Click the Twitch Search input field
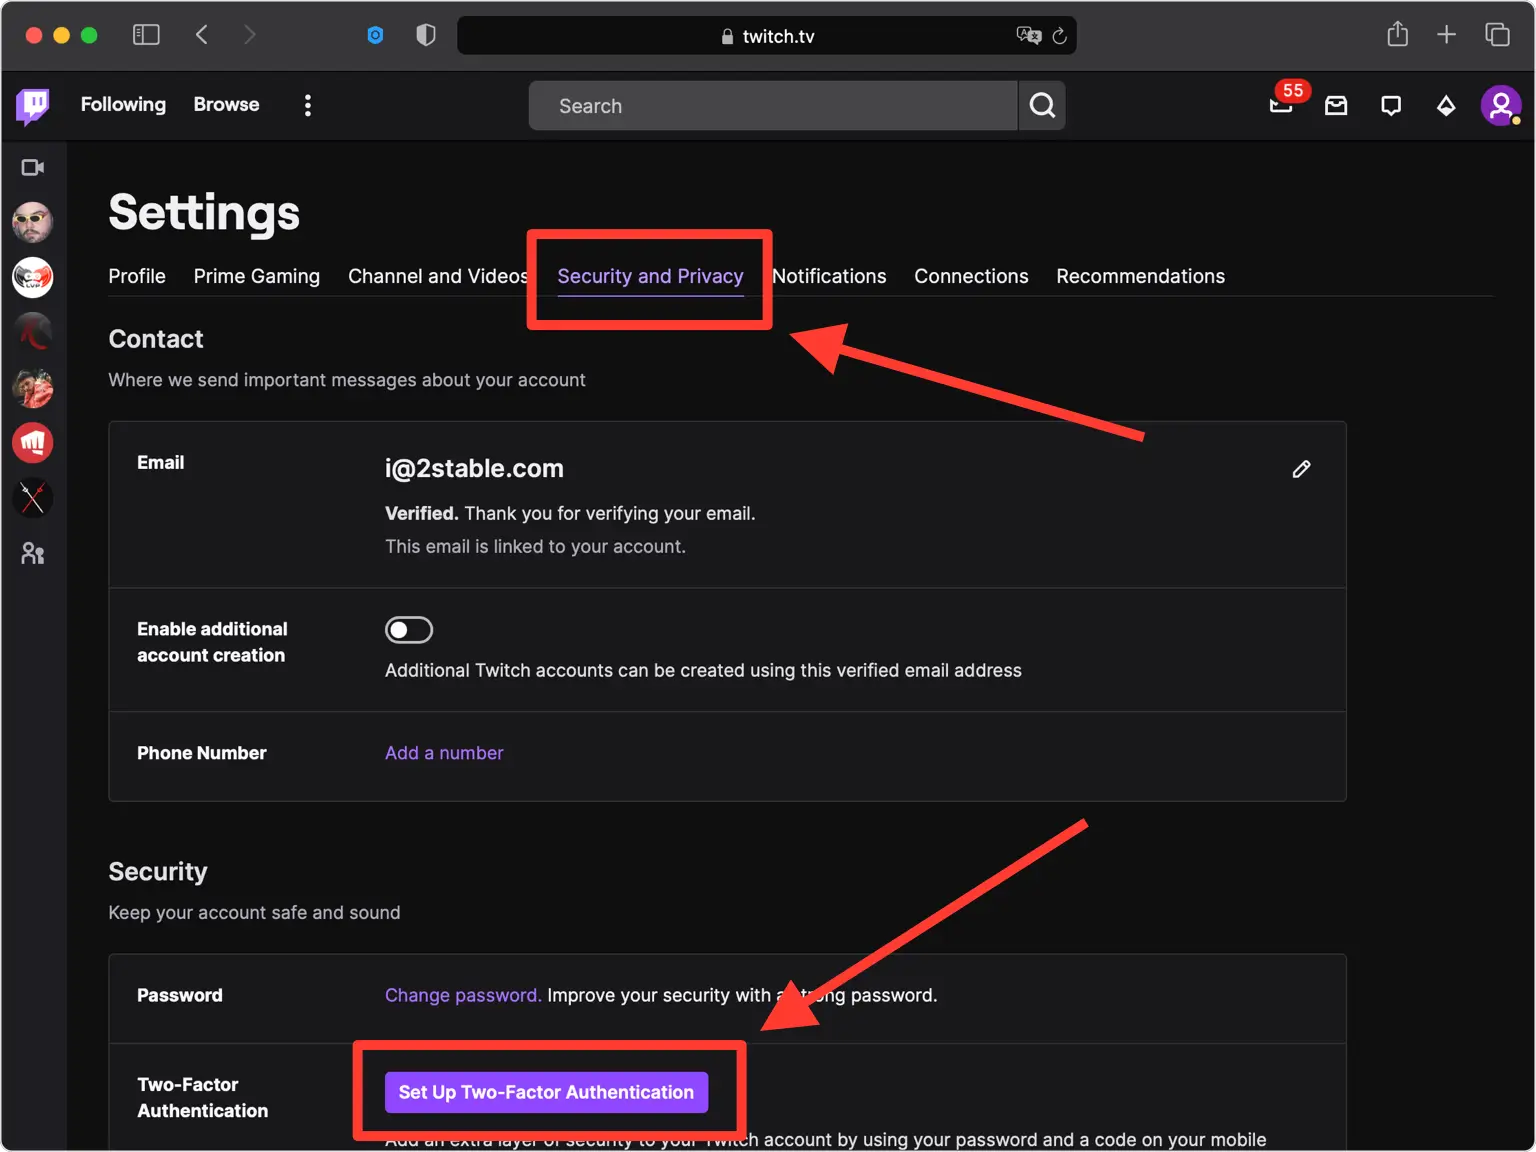1536x1152 pixels. pyautogui.click(x=773, y=106)
